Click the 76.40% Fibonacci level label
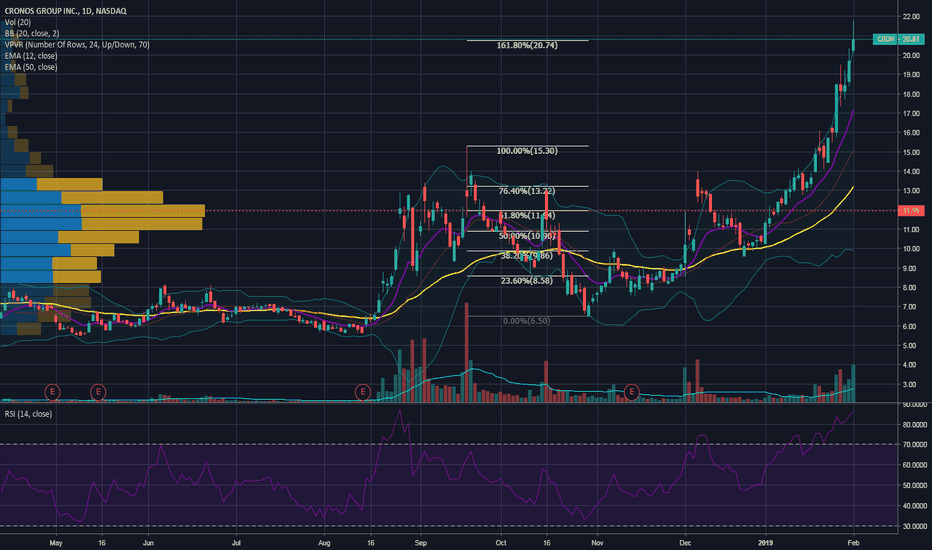Screen dimensions: 932x550 click(x=527, y=191)
